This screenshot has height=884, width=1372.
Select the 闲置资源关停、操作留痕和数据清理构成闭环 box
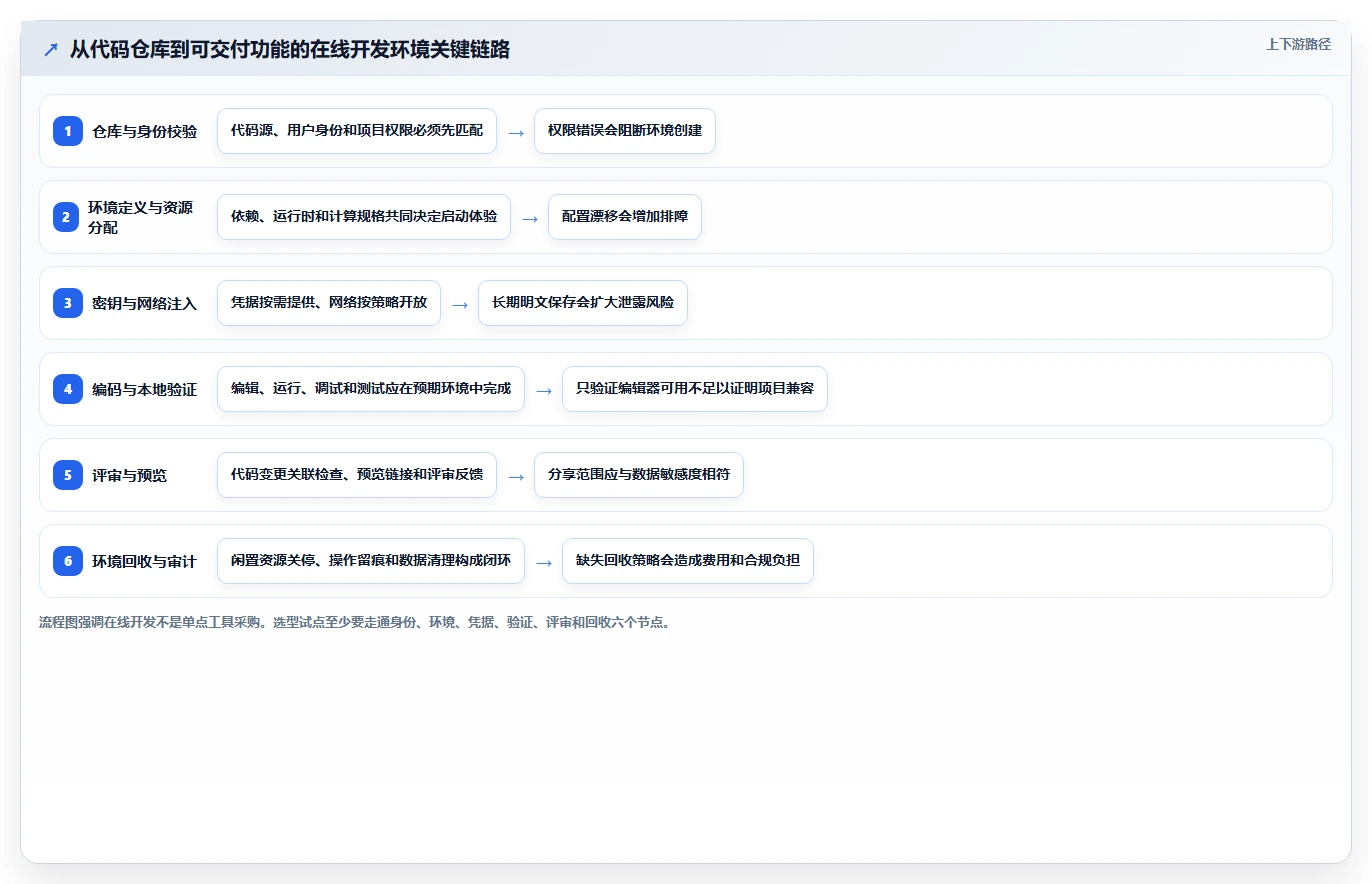(x=371, y=561)
